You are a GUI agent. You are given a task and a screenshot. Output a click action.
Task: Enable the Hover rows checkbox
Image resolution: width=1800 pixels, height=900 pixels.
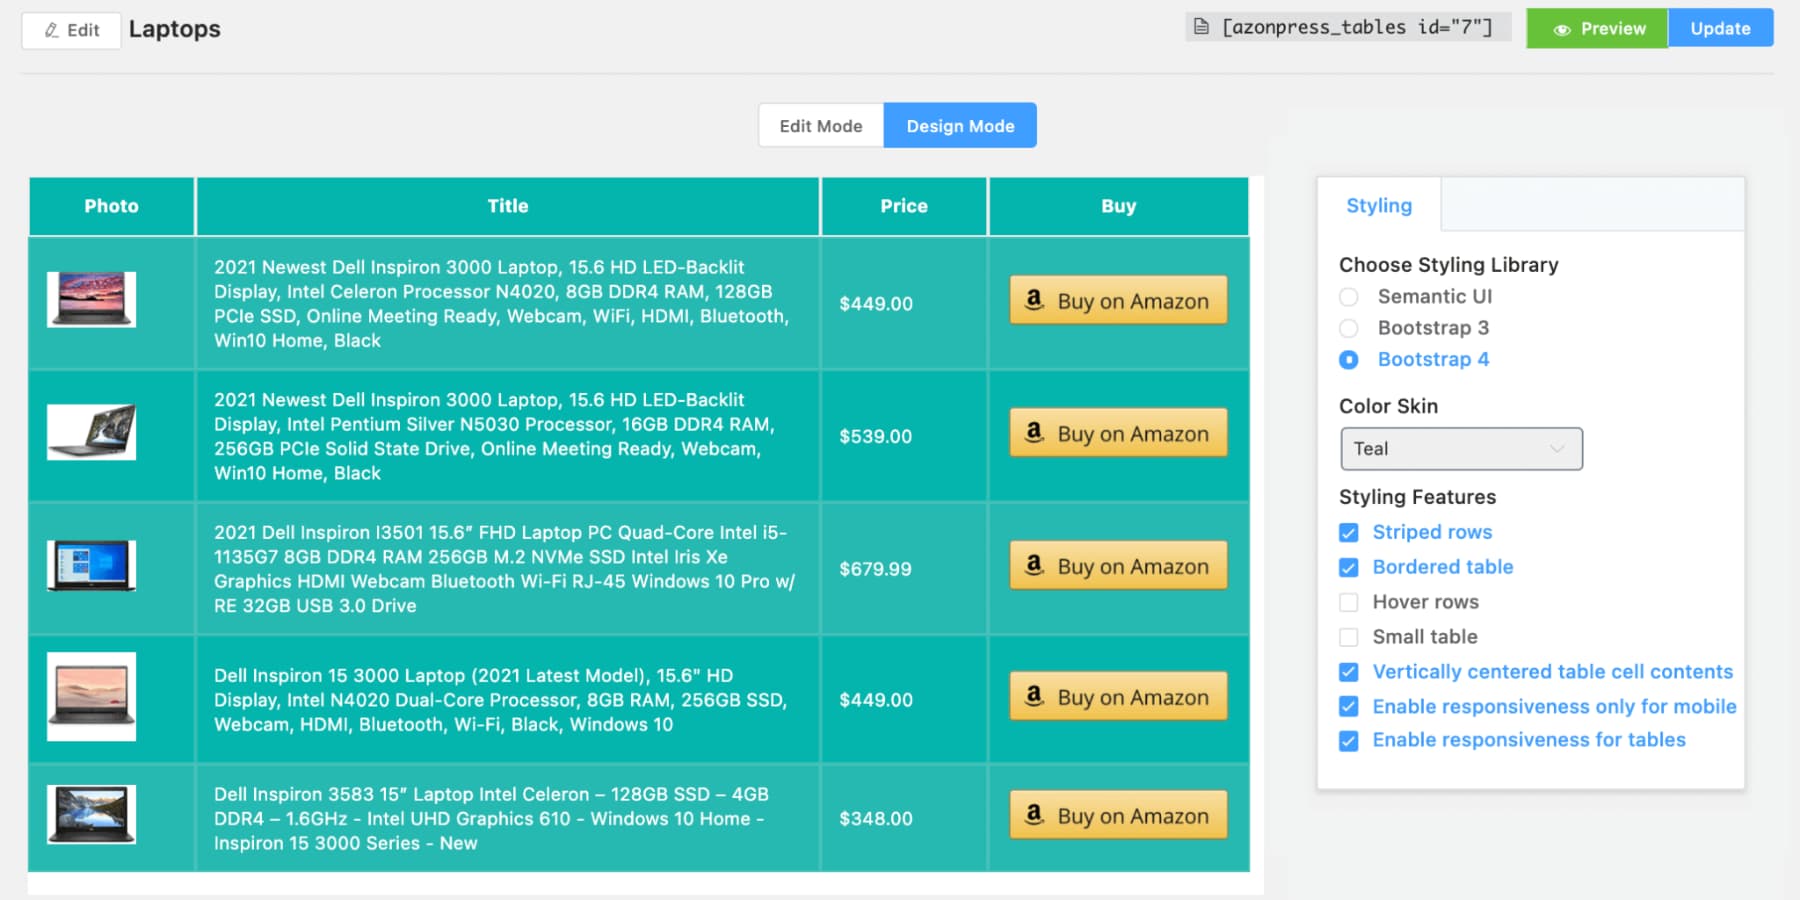(x=1348, y=602)
